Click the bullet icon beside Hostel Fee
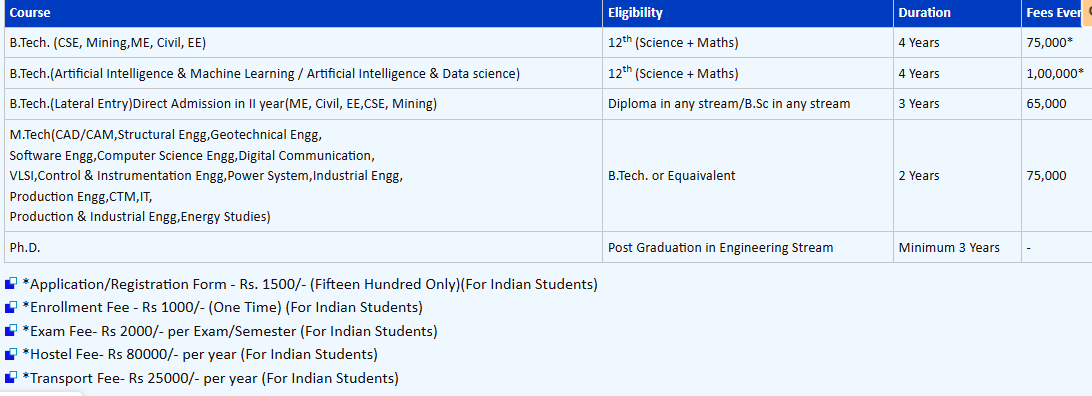The image size is (1092, 396). [x=10, y=354]
